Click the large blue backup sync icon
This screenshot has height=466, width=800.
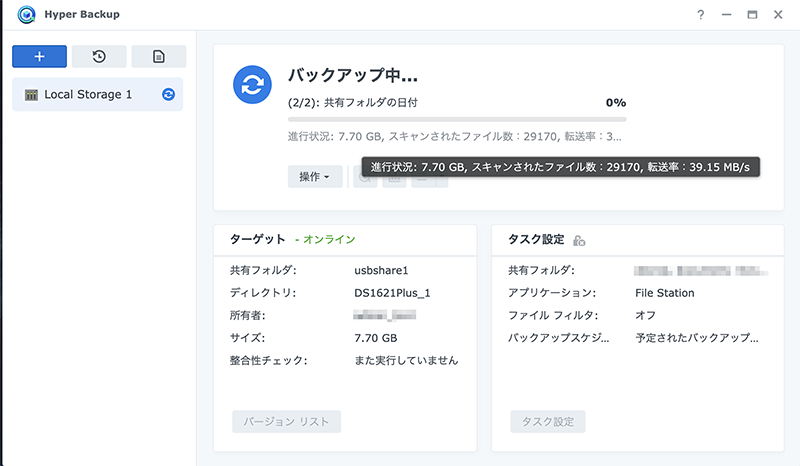click(x=253, y=86)
